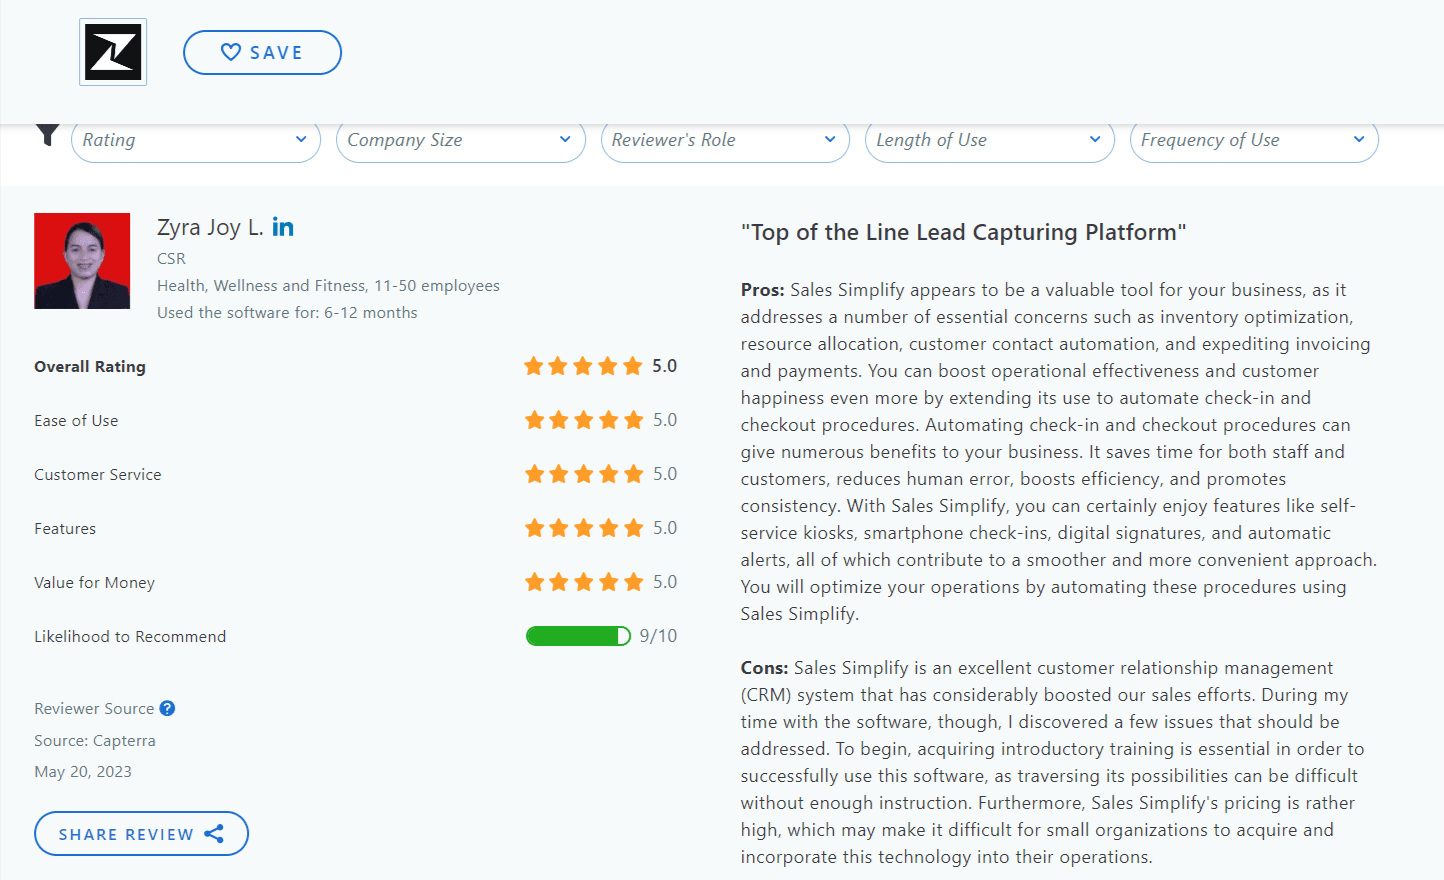Click the Share Review button
Viewport: 1444px width, 880px height.
[x=141, y=833]
